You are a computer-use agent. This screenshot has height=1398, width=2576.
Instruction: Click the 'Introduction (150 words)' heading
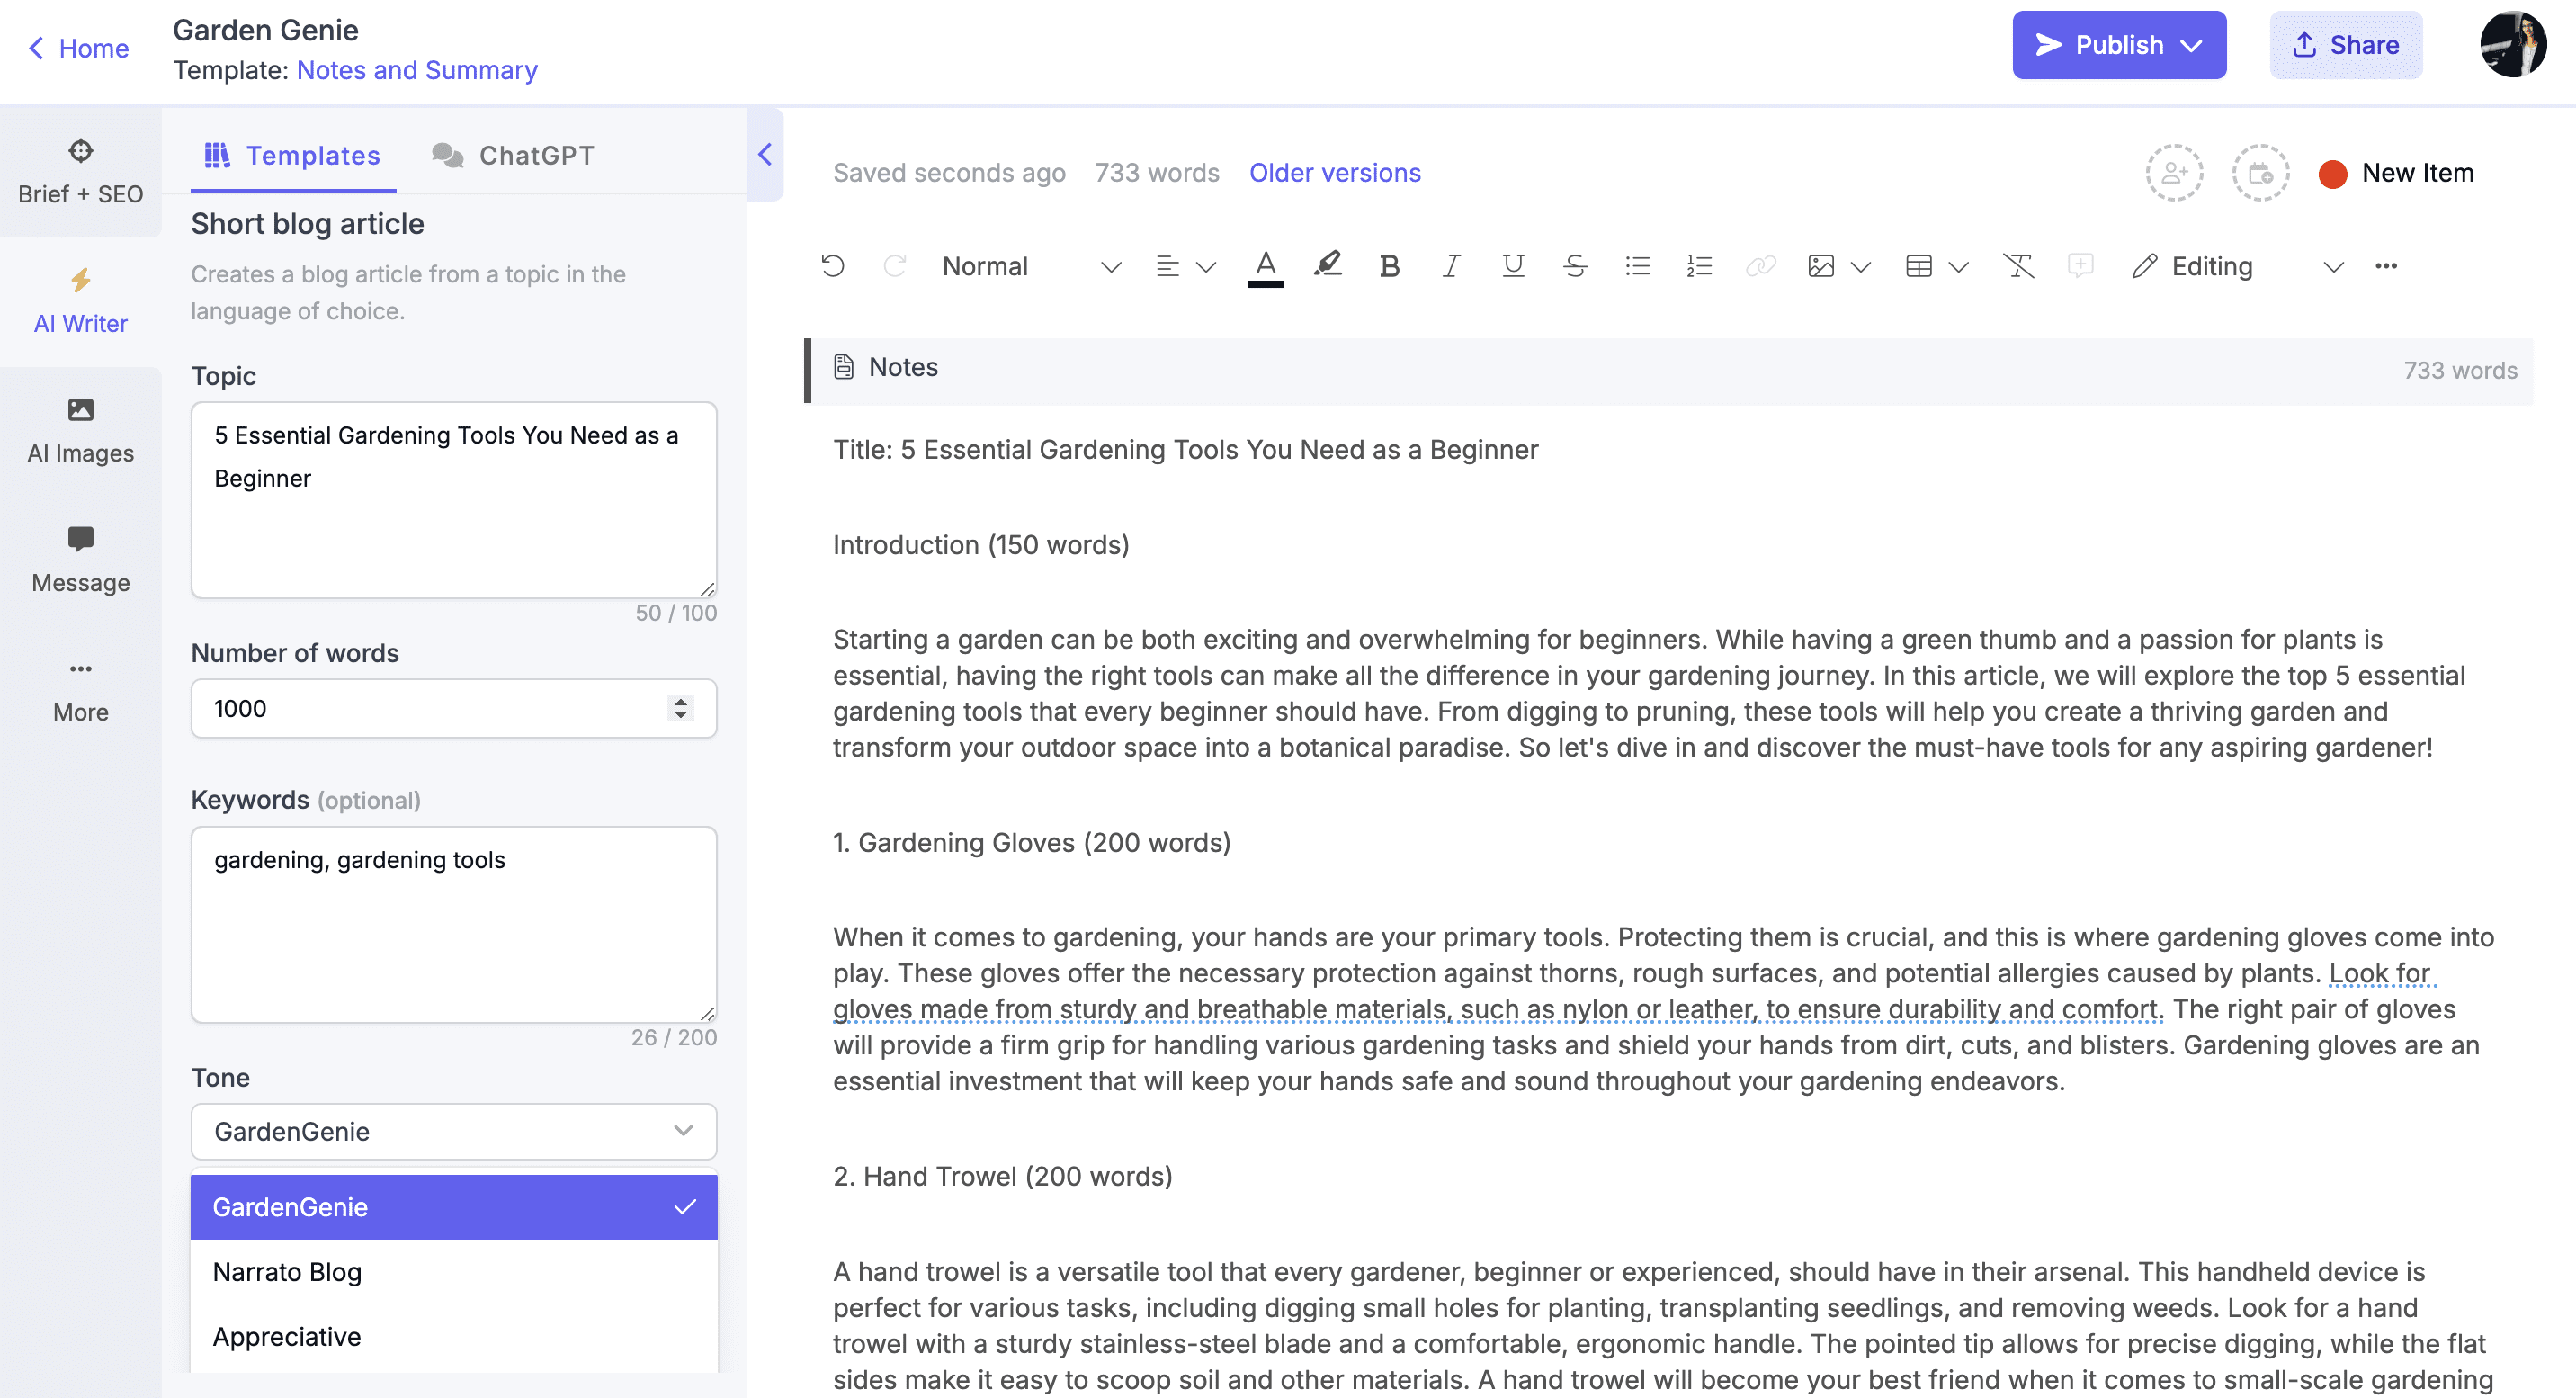(x=981, y=545)
